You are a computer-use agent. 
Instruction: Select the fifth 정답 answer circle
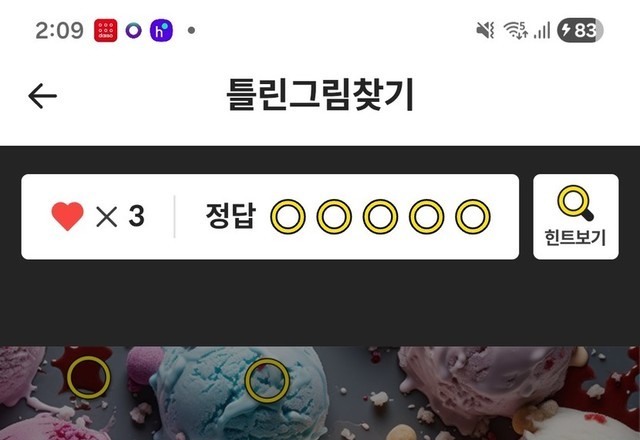(x=473, y=217)
